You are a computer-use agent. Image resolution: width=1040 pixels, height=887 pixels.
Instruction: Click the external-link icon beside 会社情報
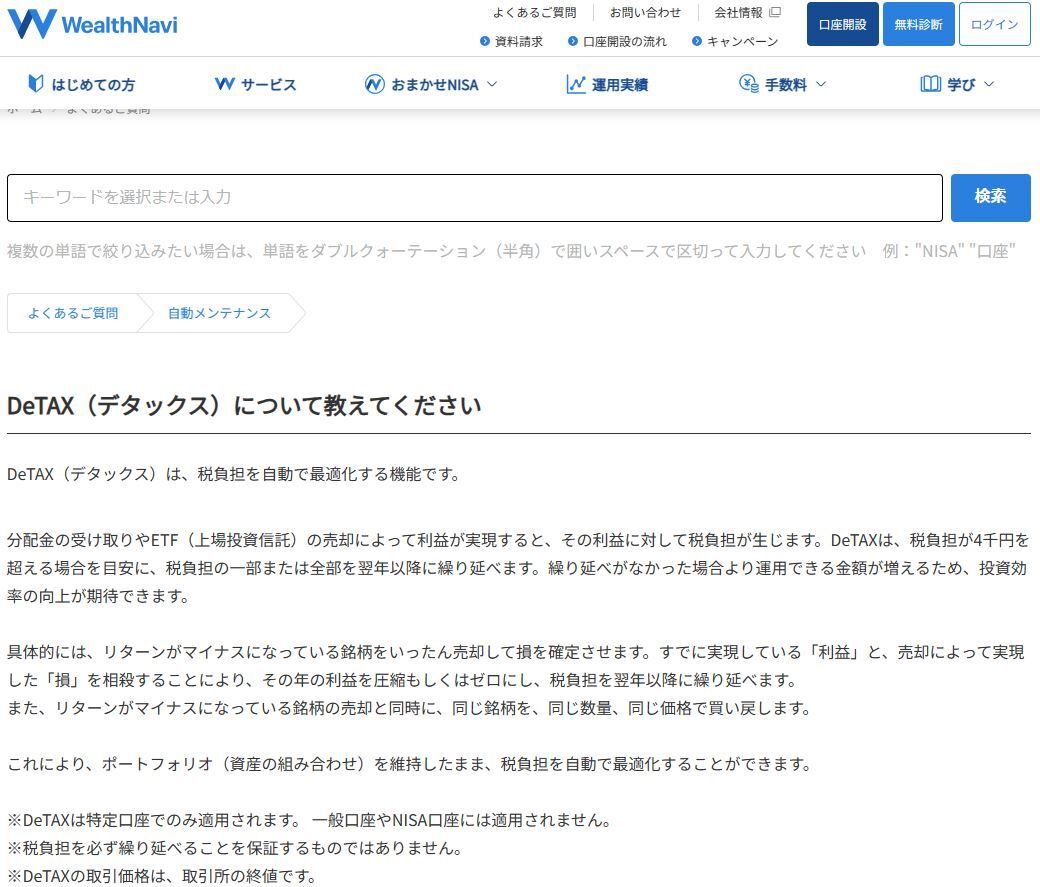[775, 12]
